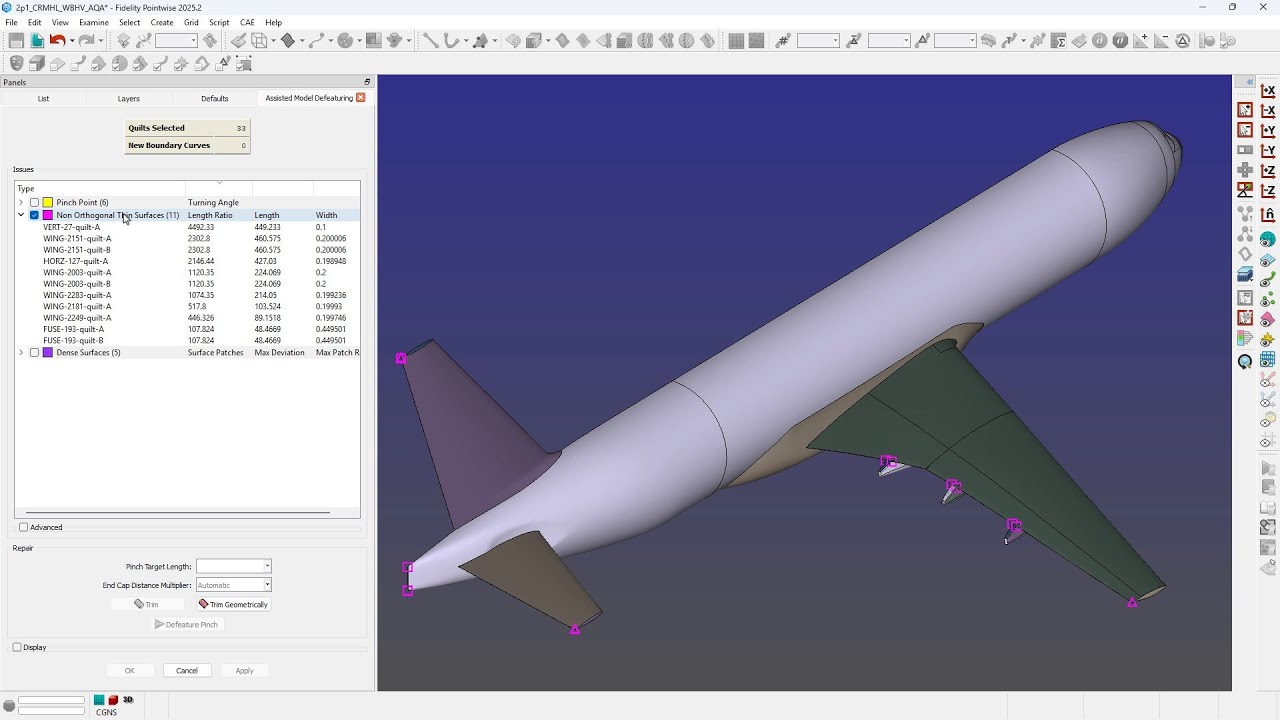Click the Trim Geometrically button
The width and height of the screenshot is (1280, 720).
233,604
